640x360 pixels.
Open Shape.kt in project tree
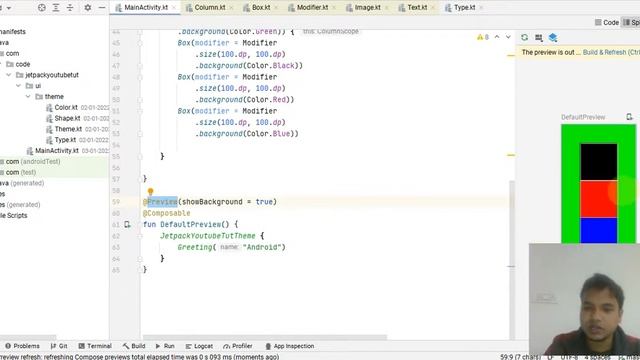coord(67,118)
